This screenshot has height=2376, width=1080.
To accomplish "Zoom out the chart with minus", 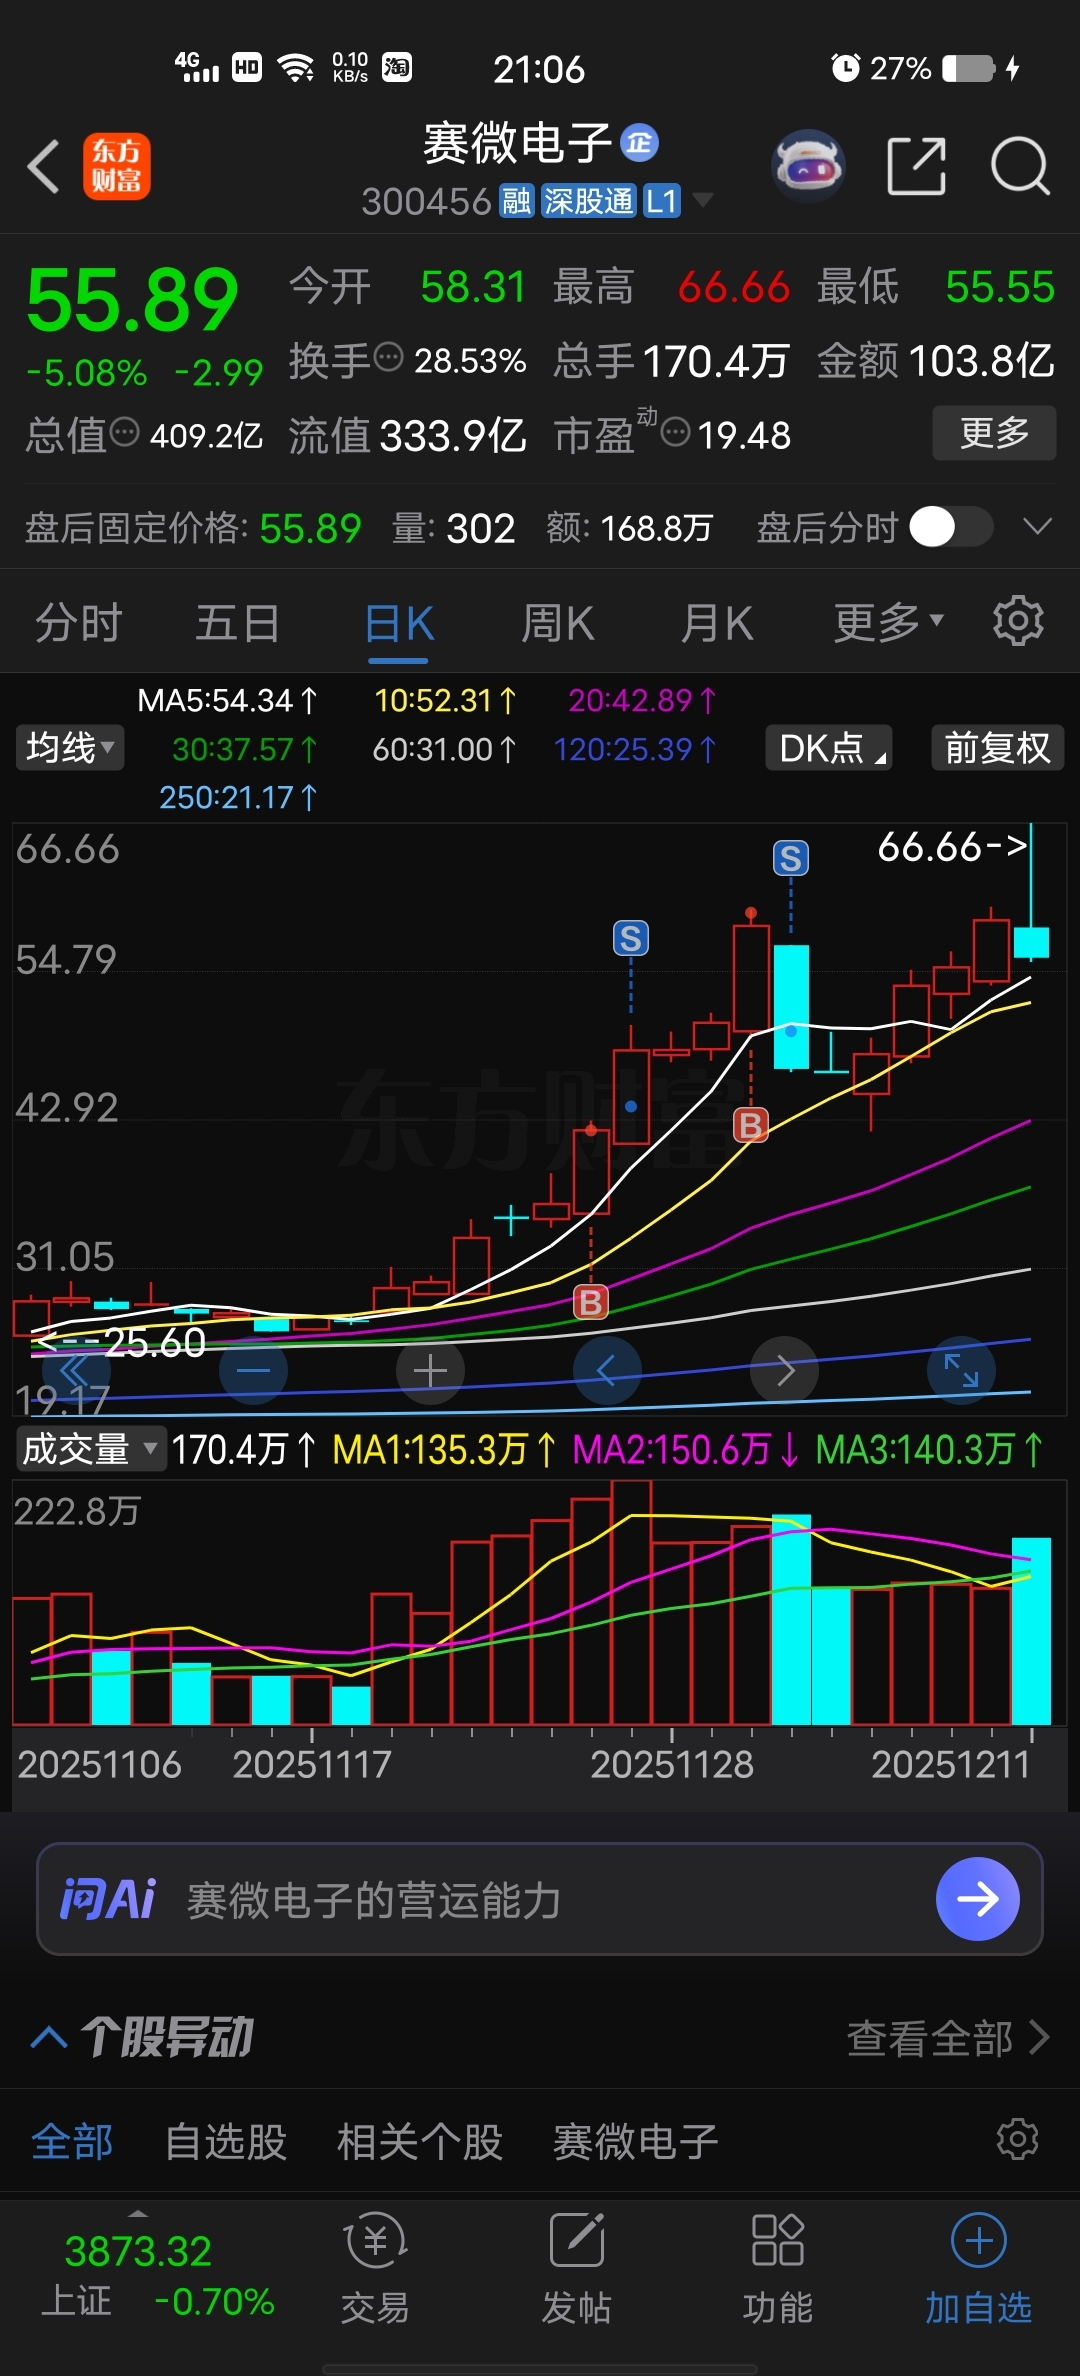I will coord(253,1370).
